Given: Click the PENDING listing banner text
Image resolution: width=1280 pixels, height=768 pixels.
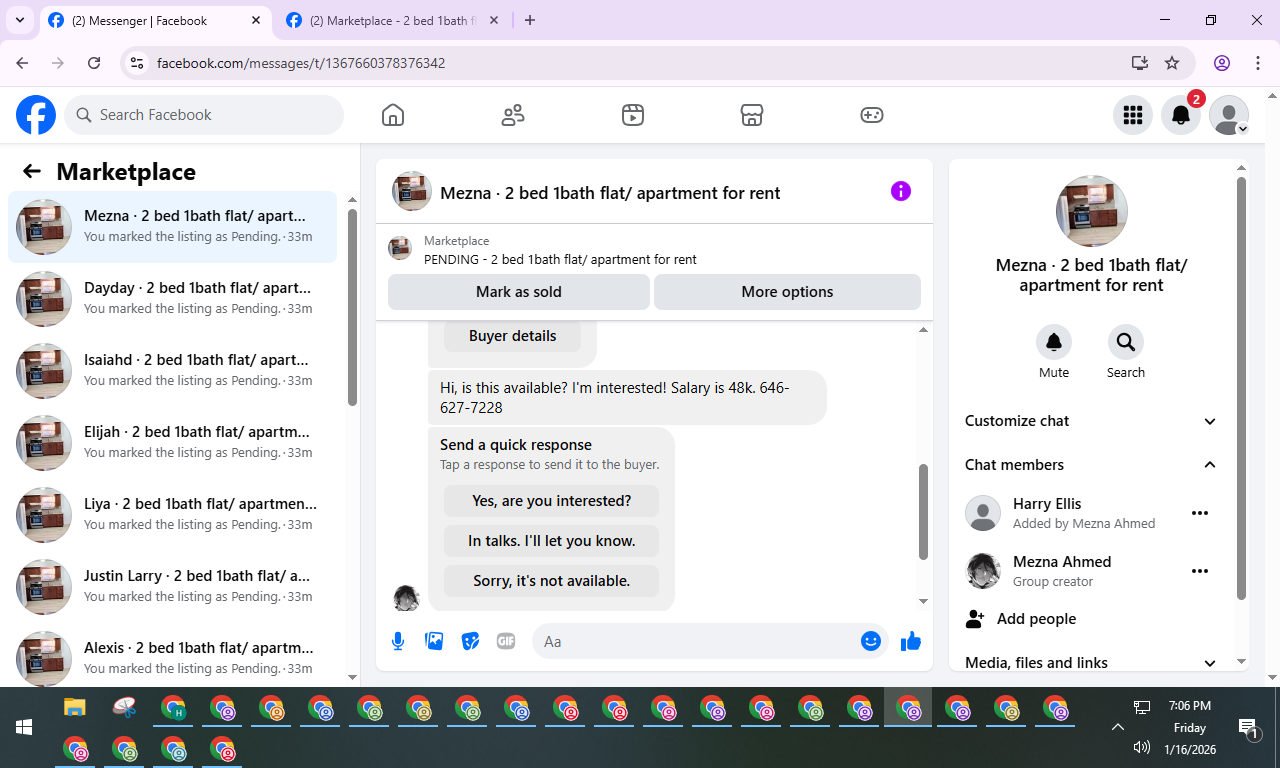Looking at the screenshot, I should [560, 259].
